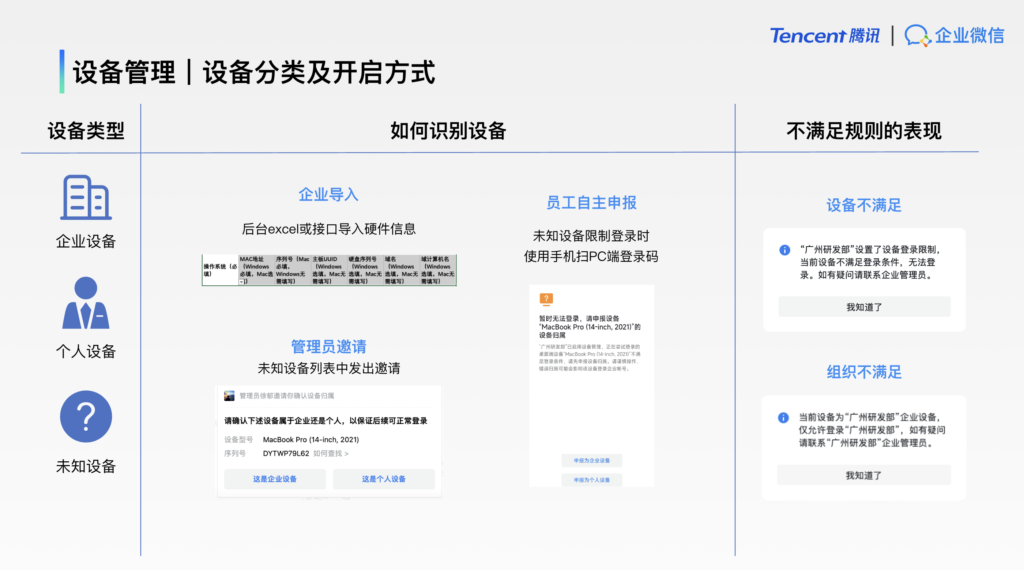This screenshot has height=570, width=1024.
Task: Click the 个人设备 label
Action: click(x=86, y=351)
